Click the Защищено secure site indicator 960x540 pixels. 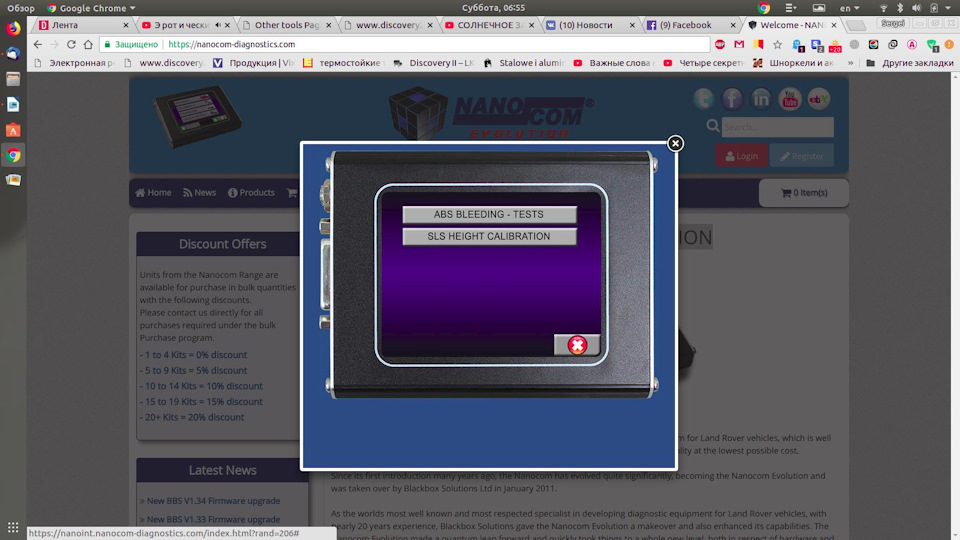point(131,44)
